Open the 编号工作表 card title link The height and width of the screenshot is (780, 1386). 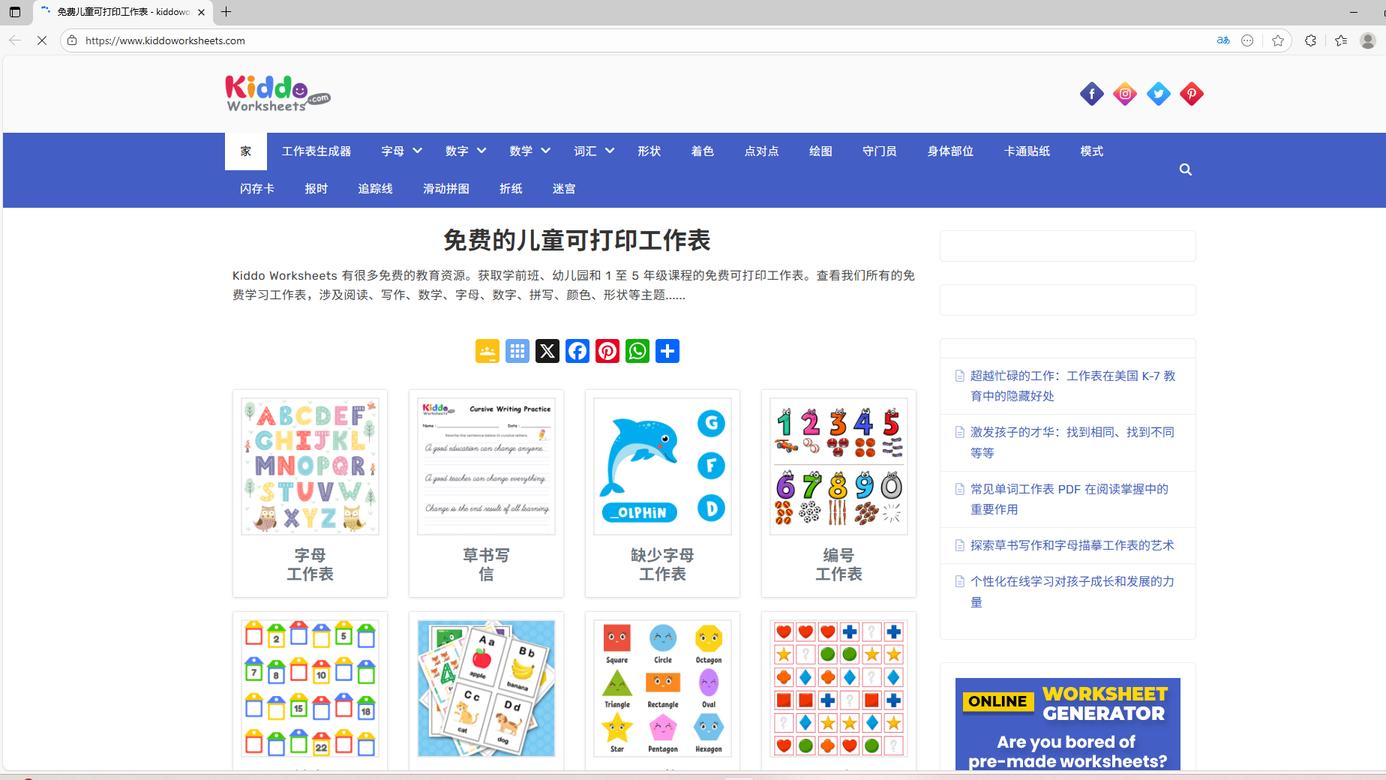[838, 564]
